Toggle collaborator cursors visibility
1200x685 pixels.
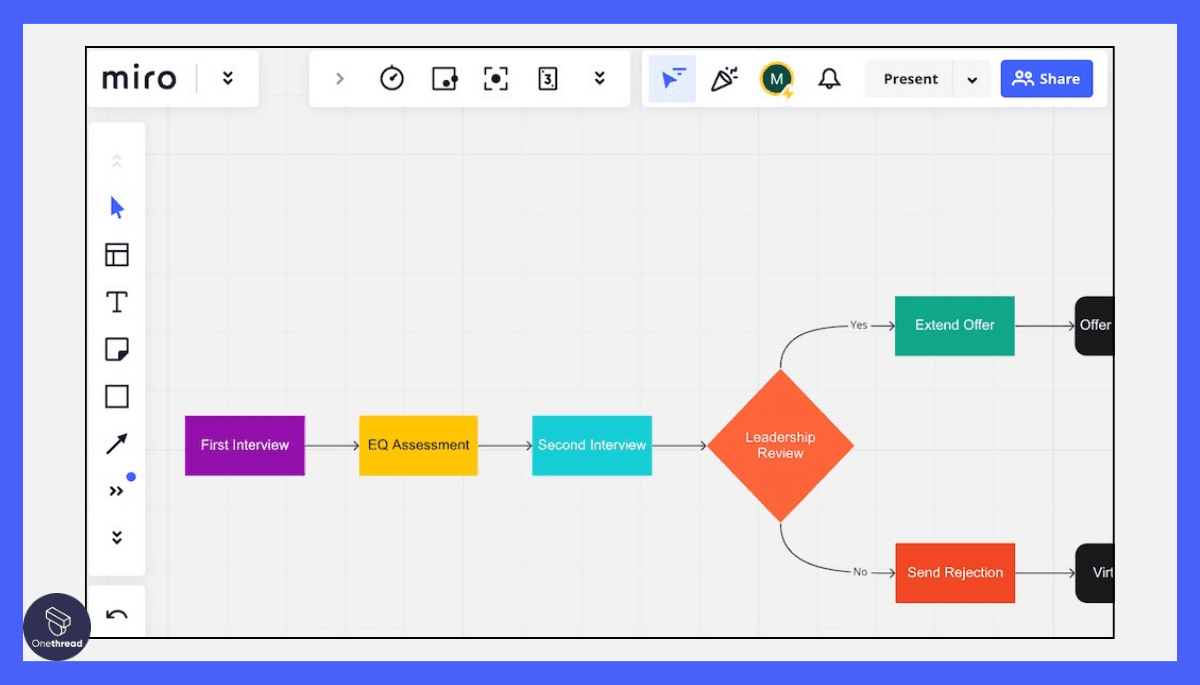(x=672, y=78)
